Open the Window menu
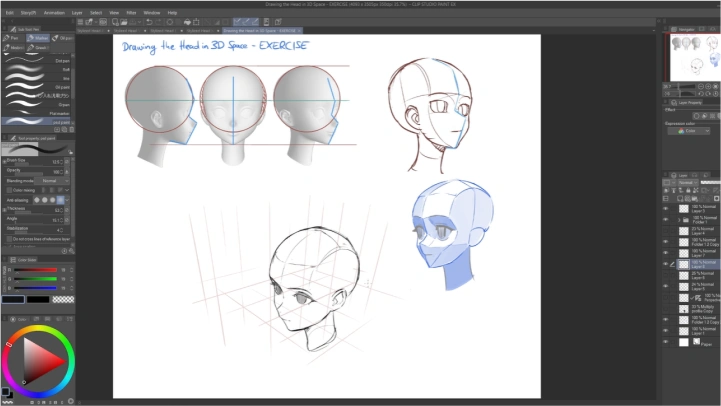Viewport: 721px width, 406px height. click(x=152, y=13)
